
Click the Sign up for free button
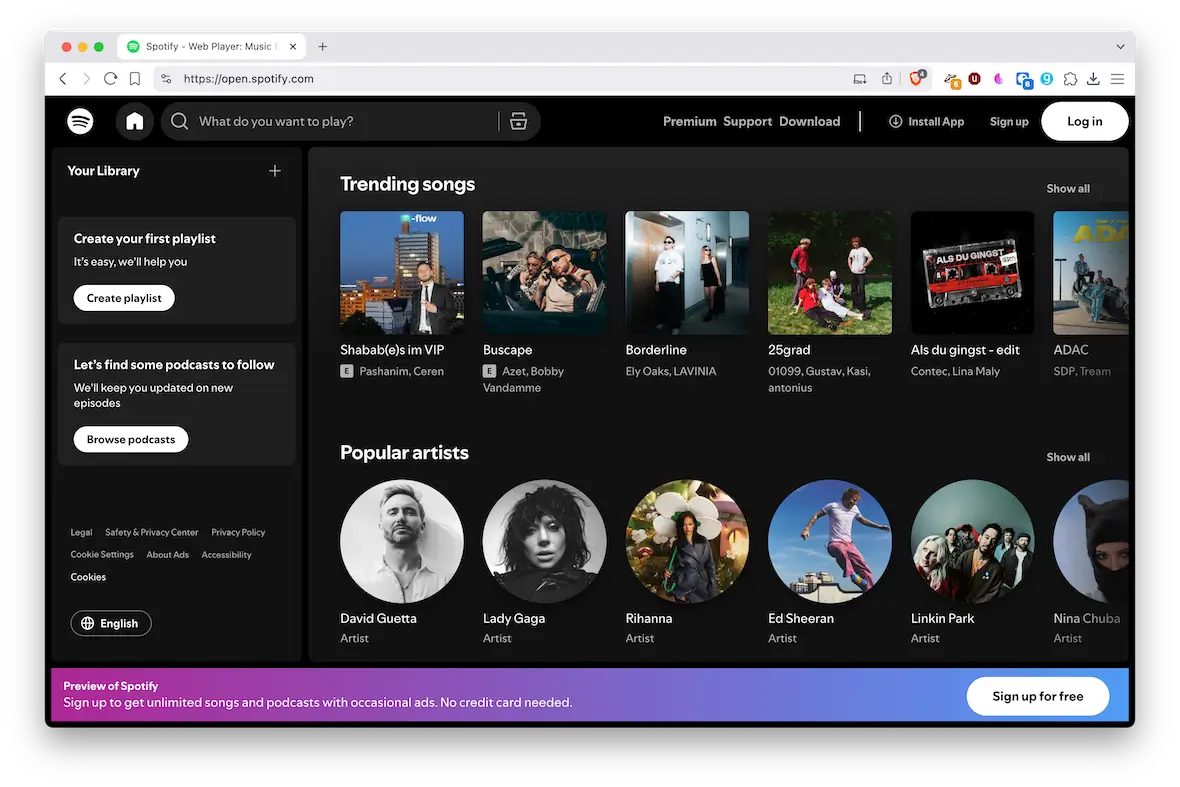(1038, 696)
